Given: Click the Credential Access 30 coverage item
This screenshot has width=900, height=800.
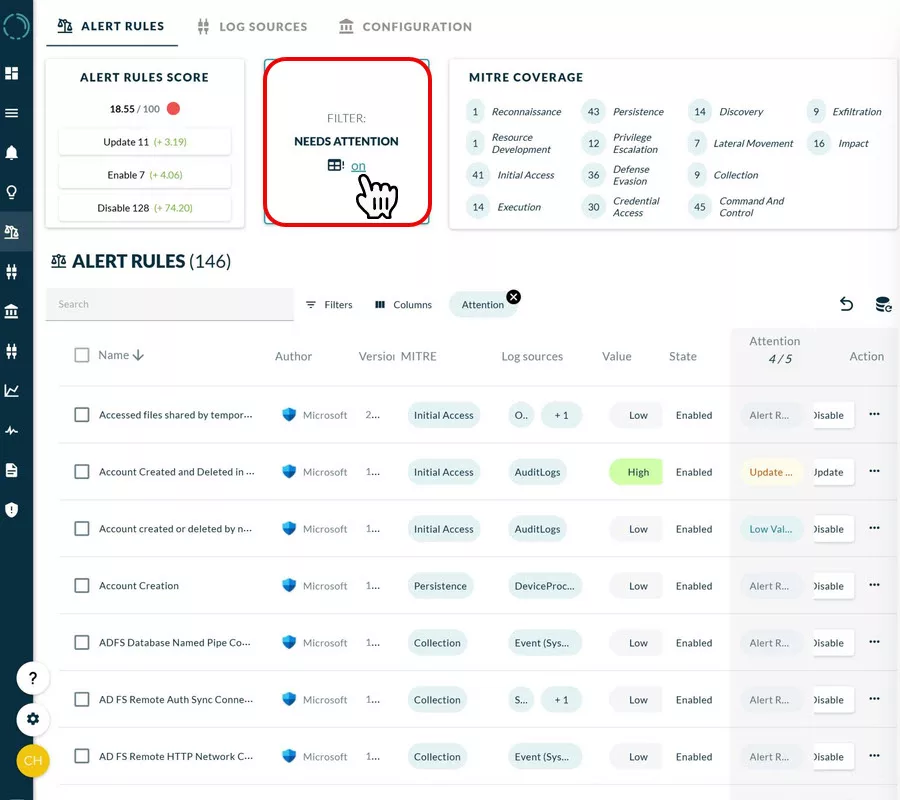Looking at the screenshot, I should (x=621, y=207).
